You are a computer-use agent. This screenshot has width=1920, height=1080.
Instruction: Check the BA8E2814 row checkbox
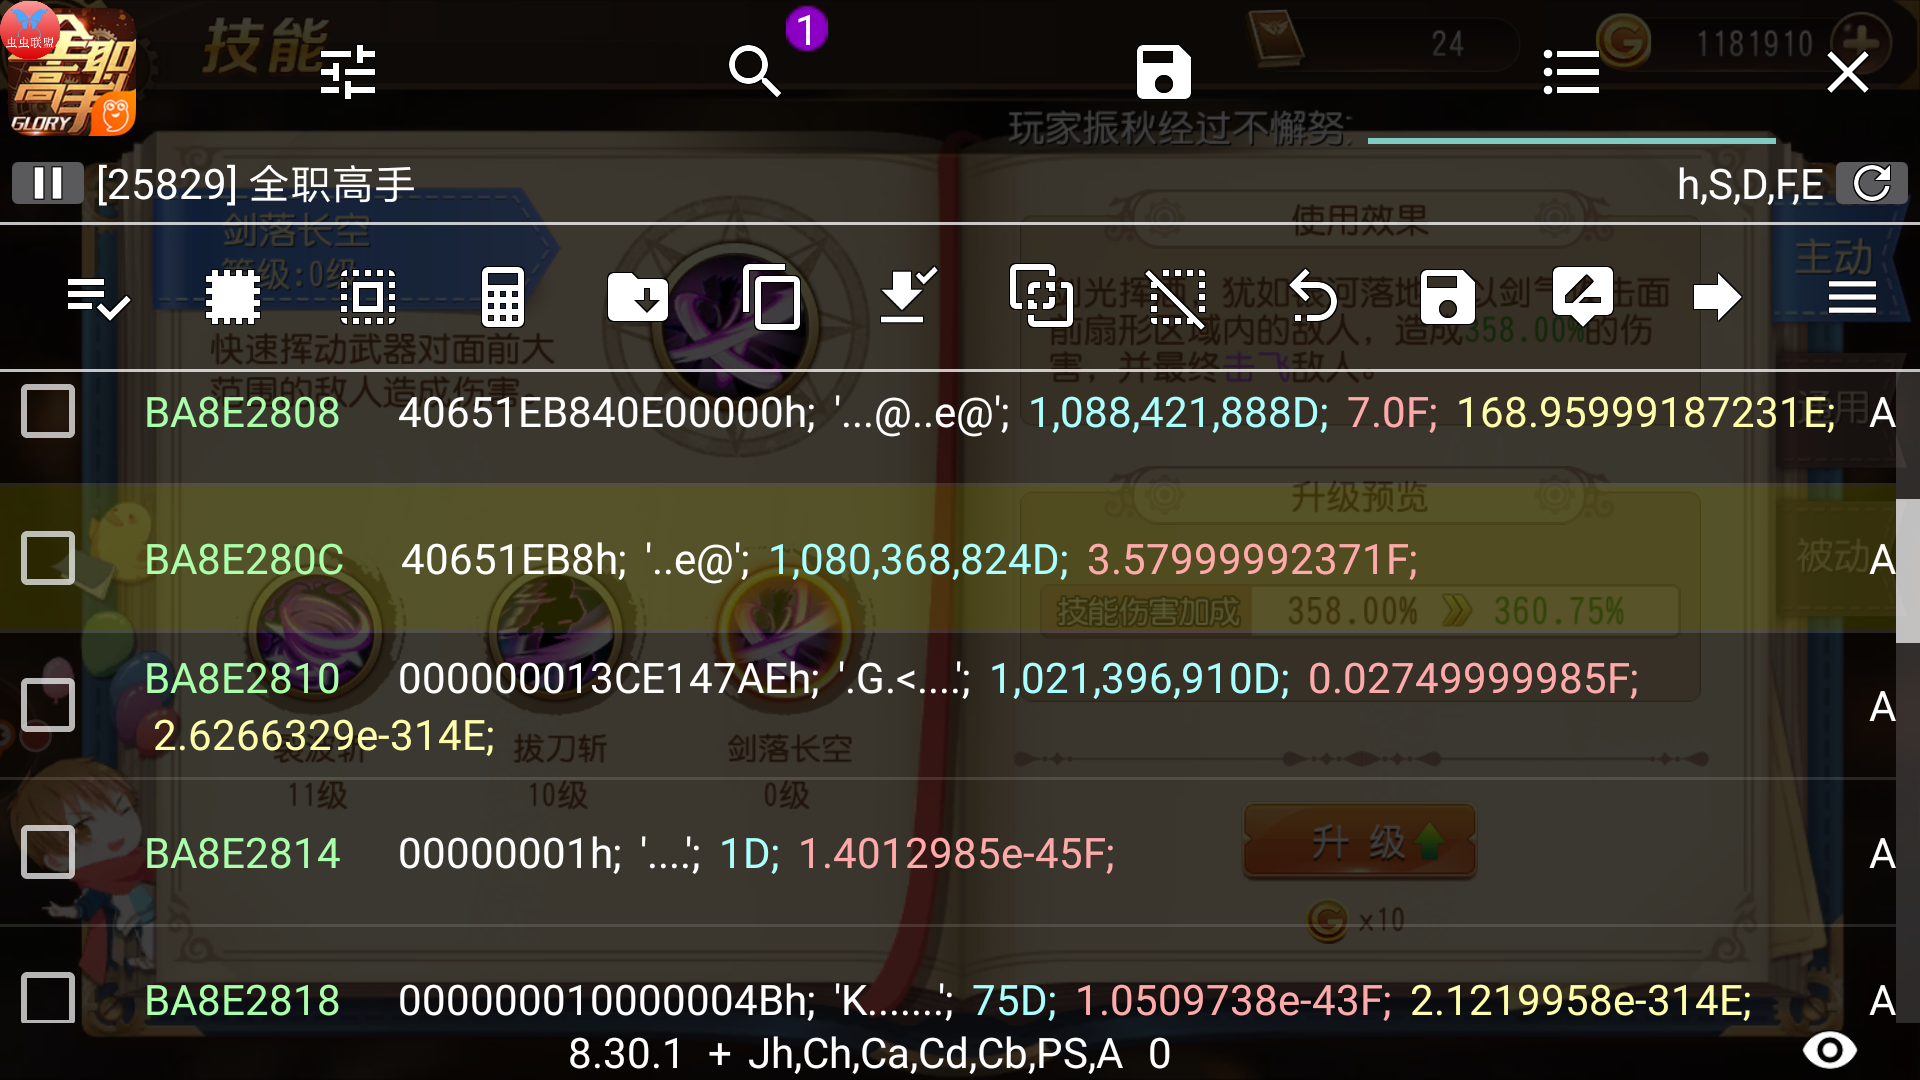pyautogui.click(x=48, y=852)
